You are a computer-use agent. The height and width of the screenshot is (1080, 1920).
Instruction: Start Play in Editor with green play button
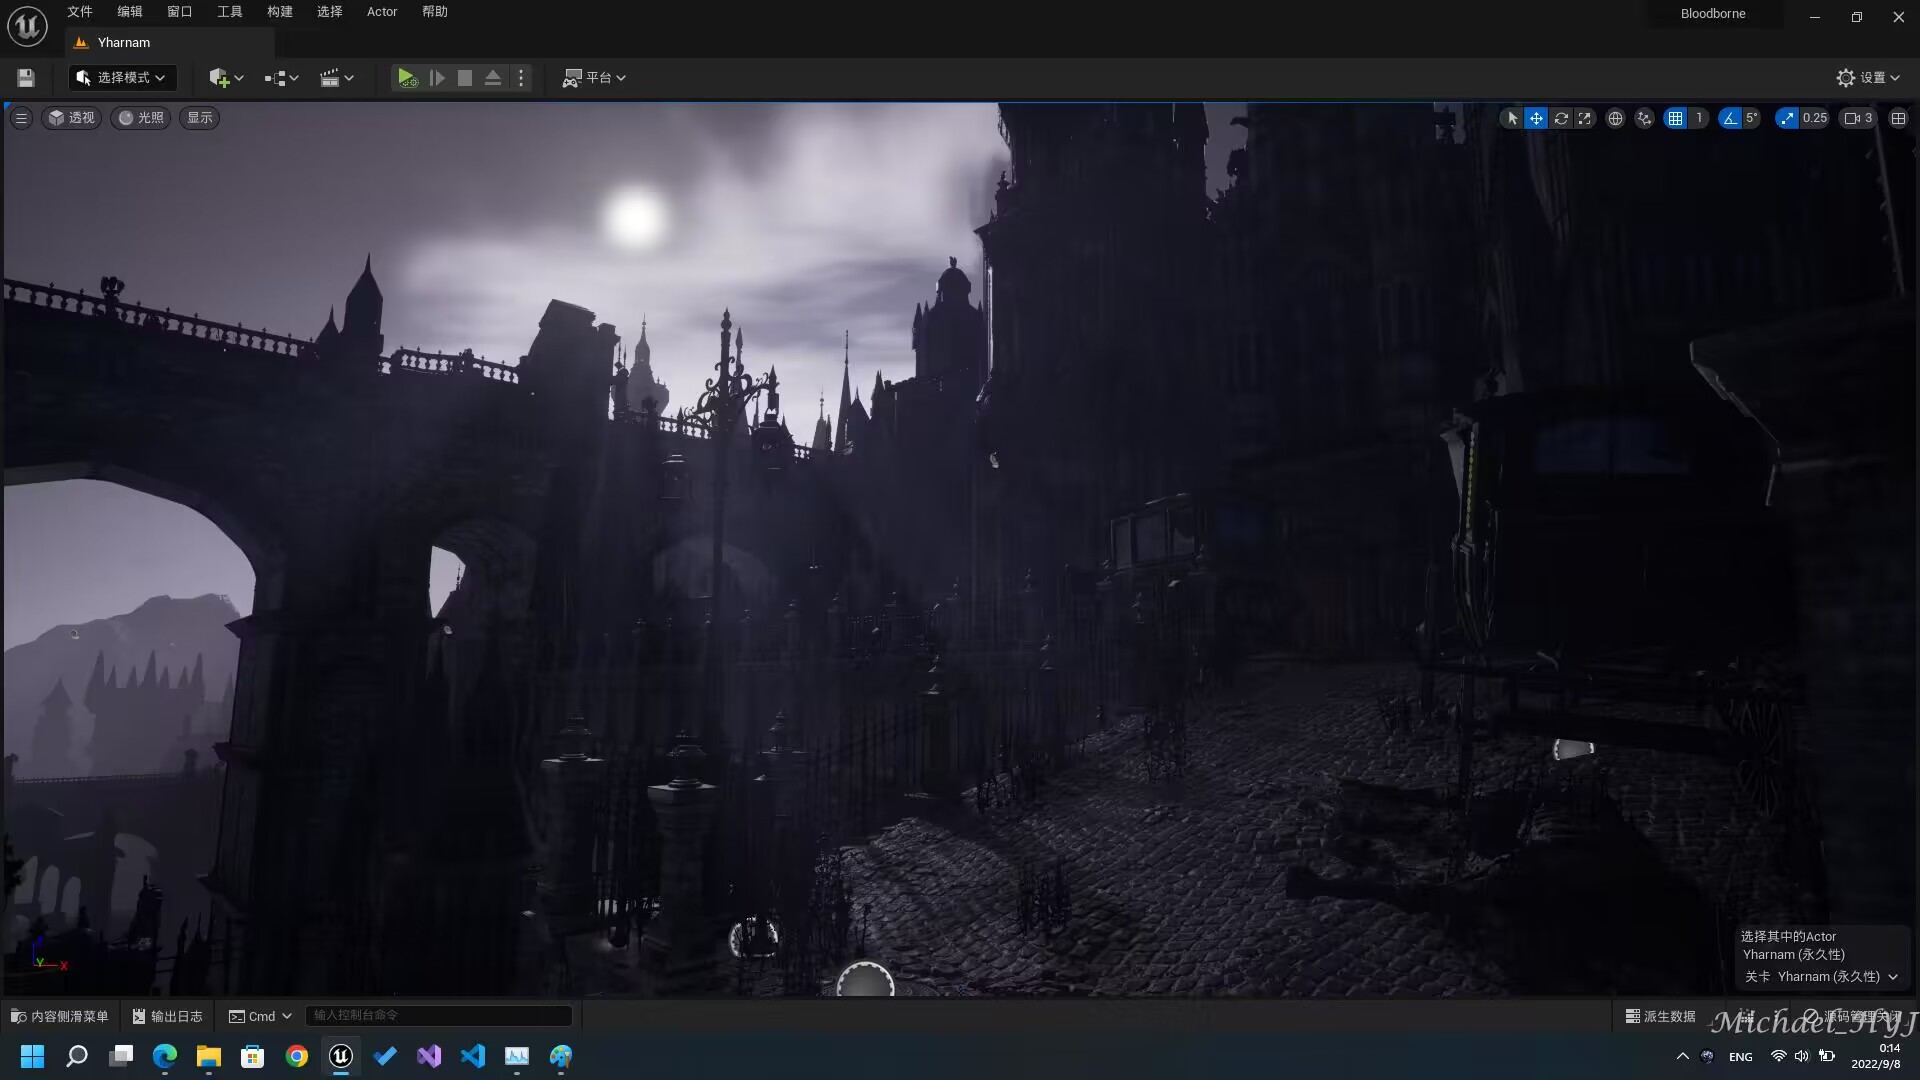coord(406,78)
